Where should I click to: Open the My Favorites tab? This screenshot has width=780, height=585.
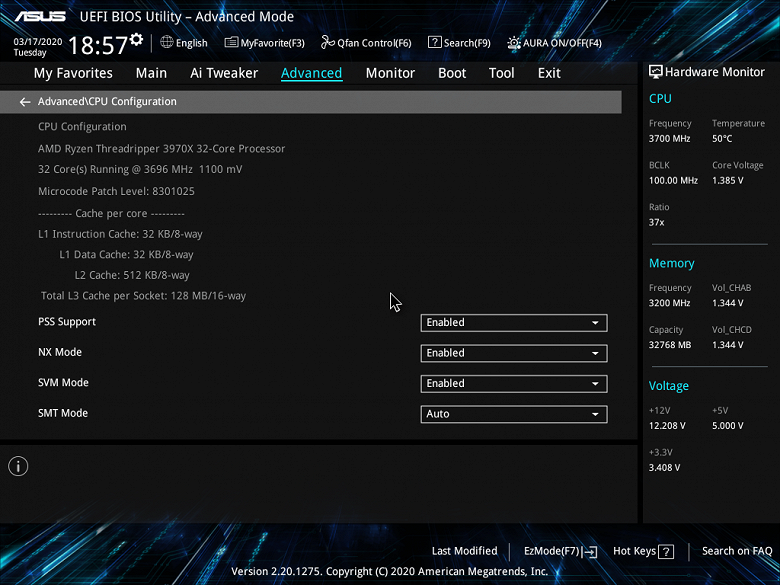[73, 73]
